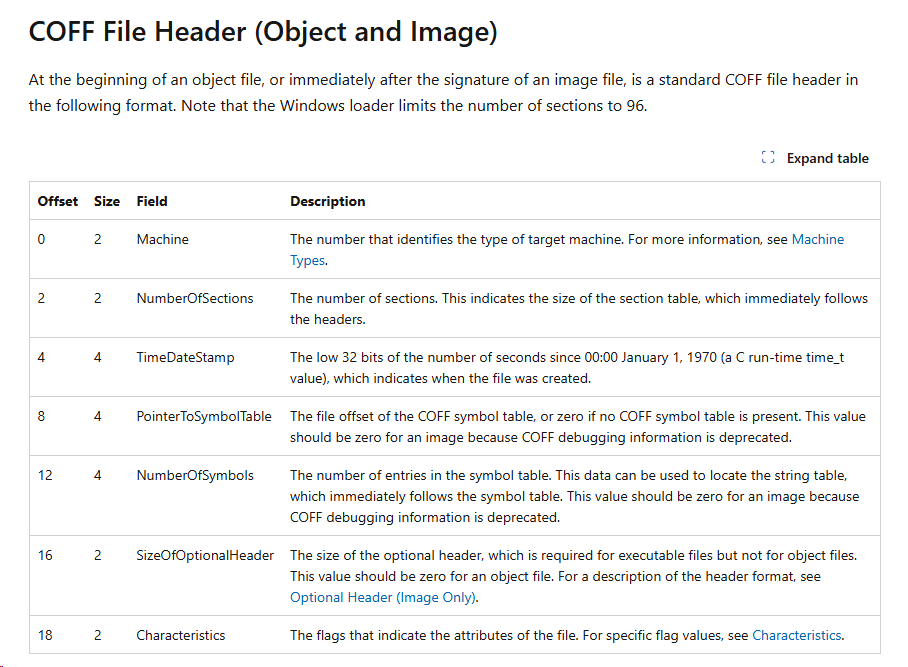
Task: Select the NumberOfSymbols field cell
Action: coord(195,475)
